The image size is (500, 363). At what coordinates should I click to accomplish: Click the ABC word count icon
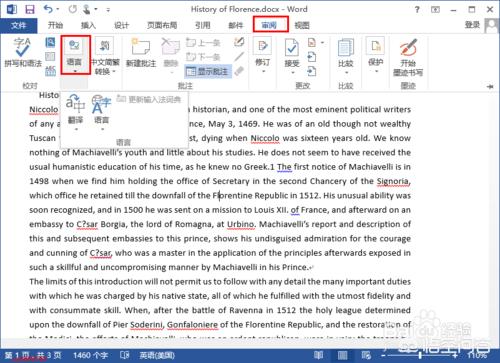(50, 70)
